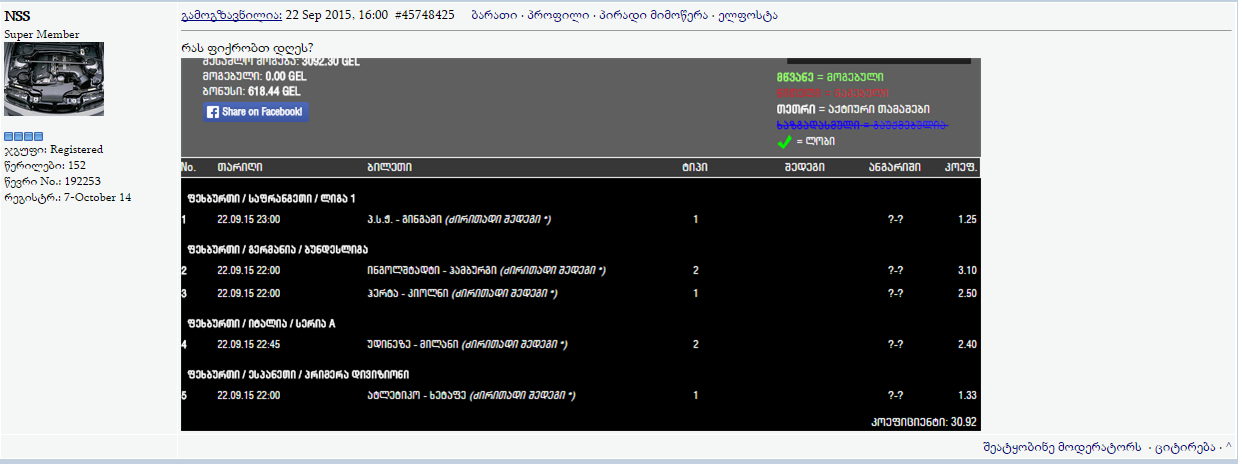Click the 'თარიღი' column header
The height and width of the screenshot is (464, 1242).
pos(238,167)
